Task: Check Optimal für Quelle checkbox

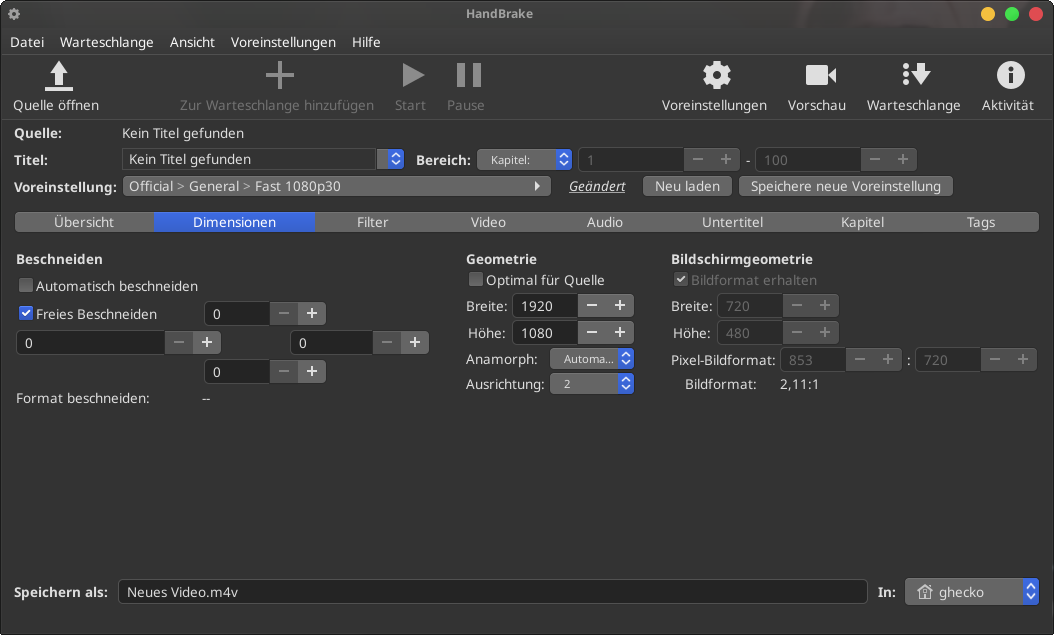Action: coord(476,279)
